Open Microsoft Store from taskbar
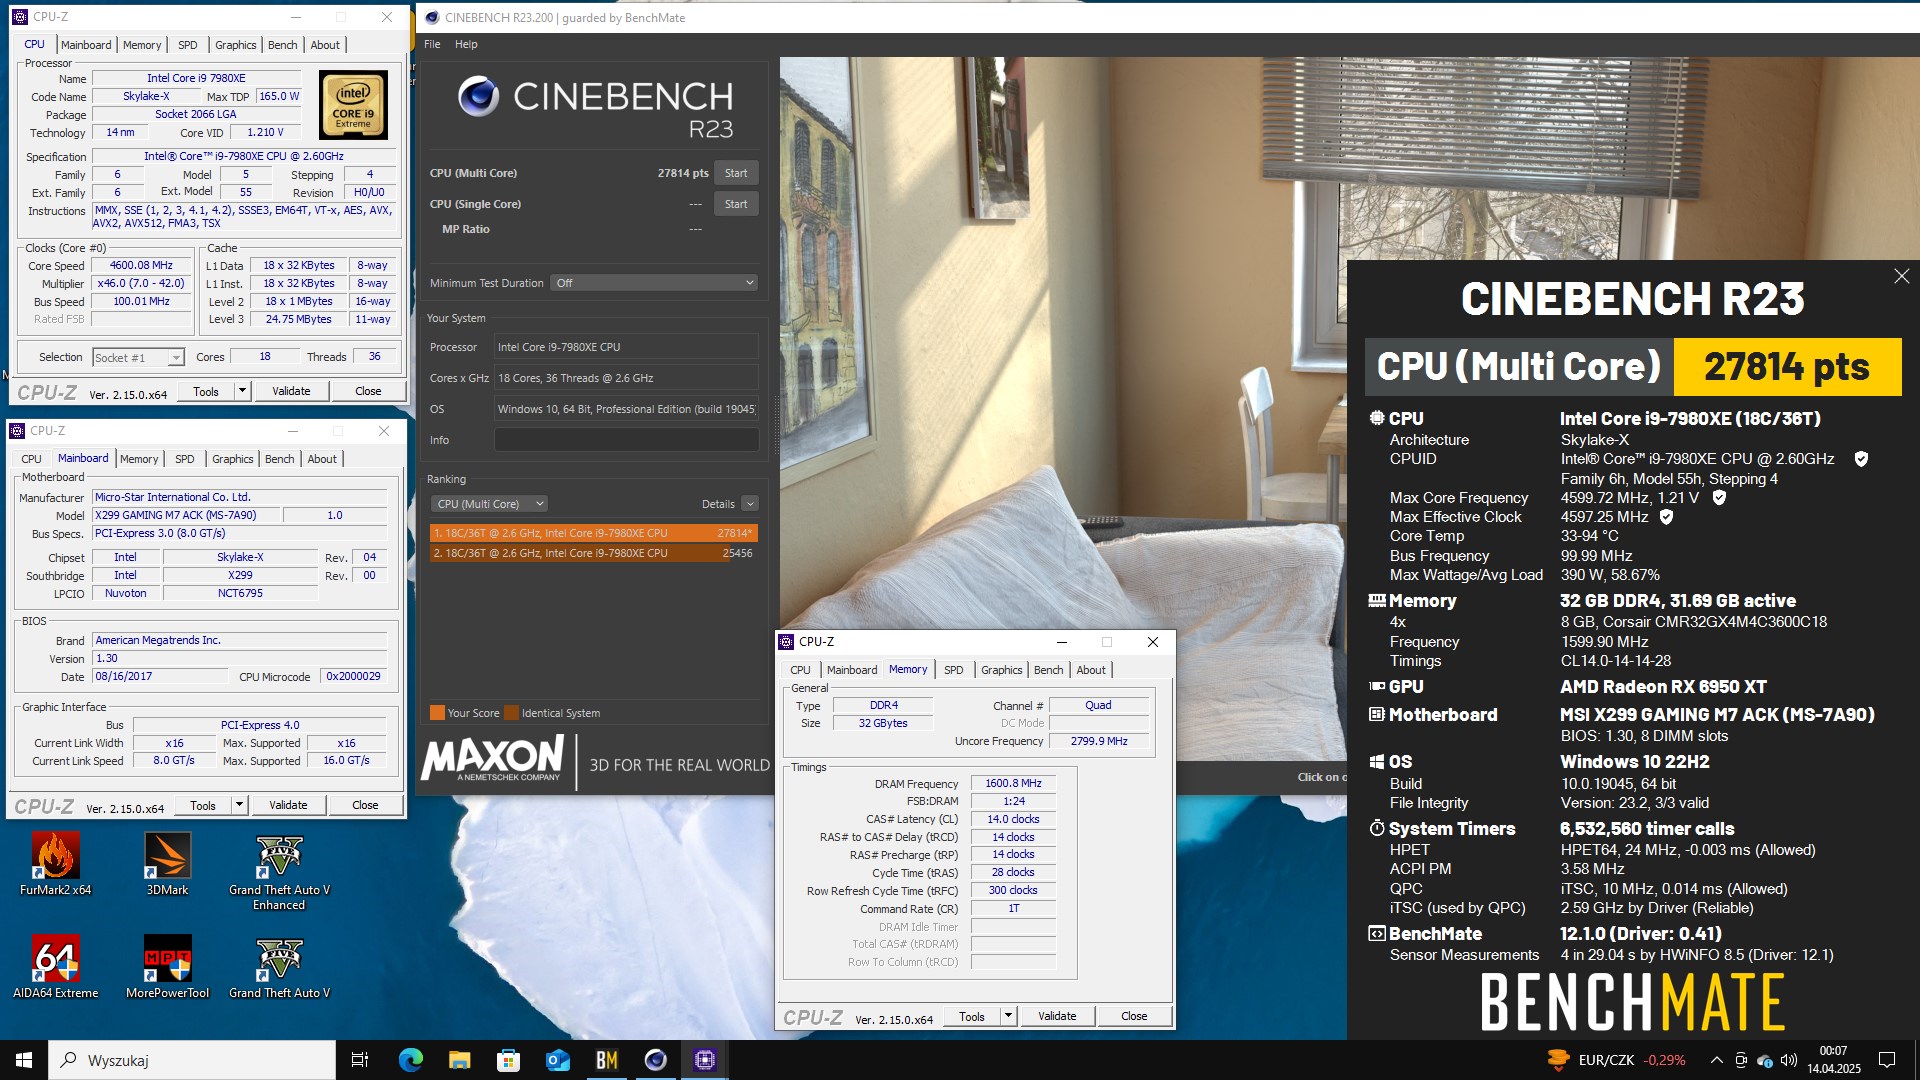Image resolution: width=1920 pixels, height=1080 pixels. click(x=508, y=1060)
